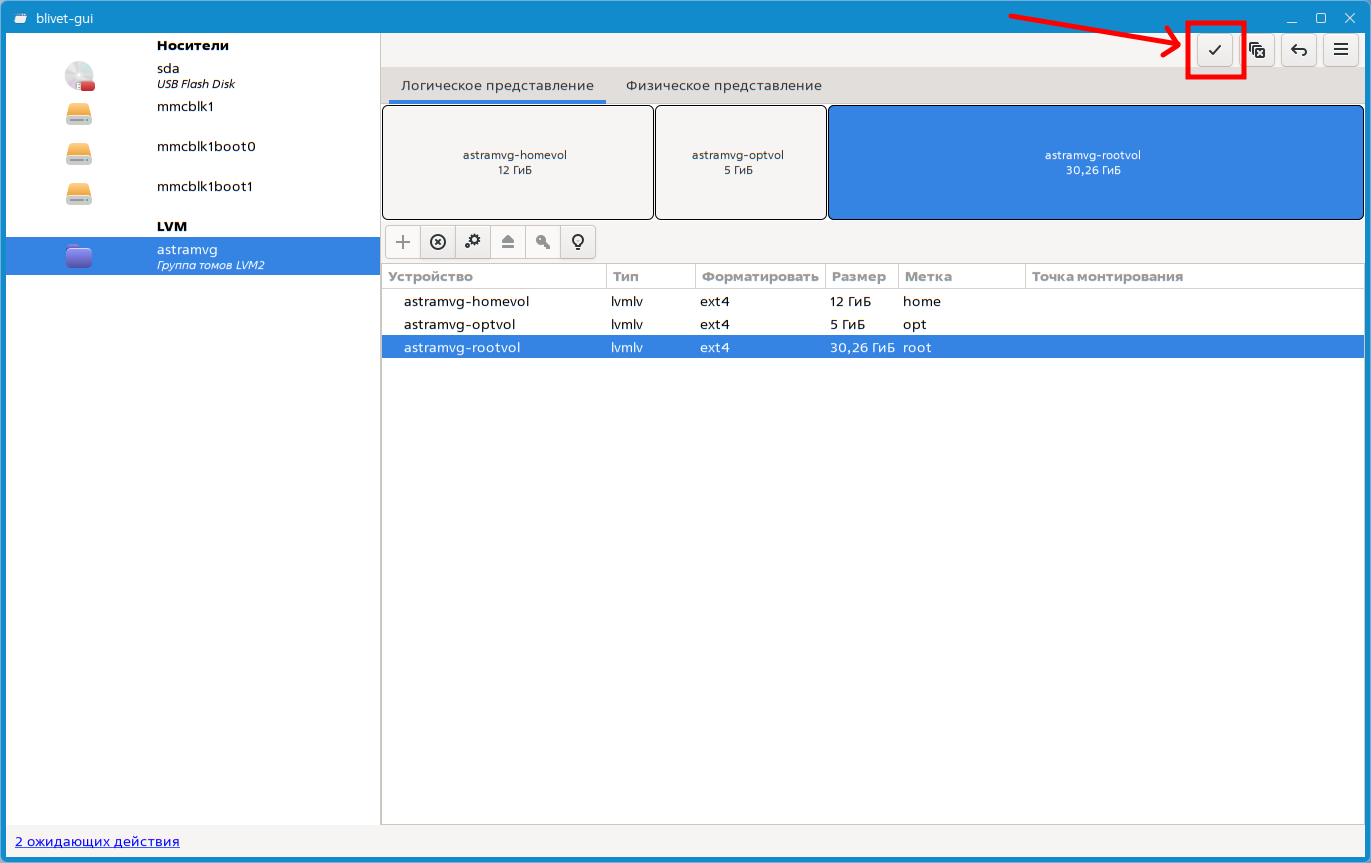Sort by the Размер column header

pyautogui.click(x=859, y=277)
